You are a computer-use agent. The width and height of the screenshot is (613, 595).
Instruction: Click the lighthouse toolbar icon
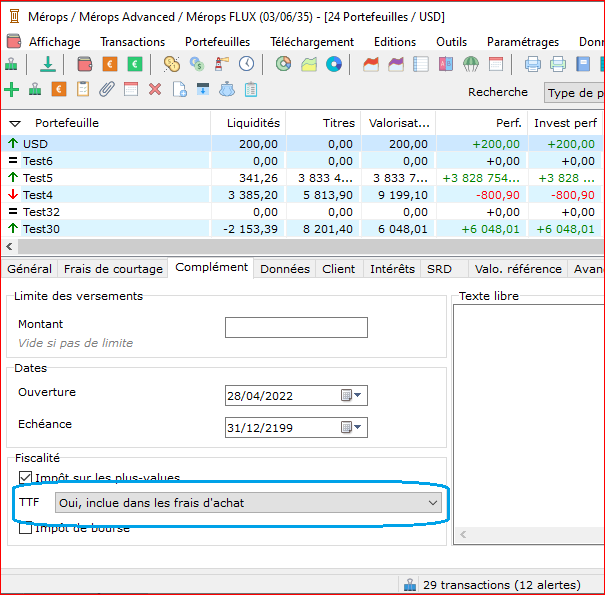click(222, 64)
